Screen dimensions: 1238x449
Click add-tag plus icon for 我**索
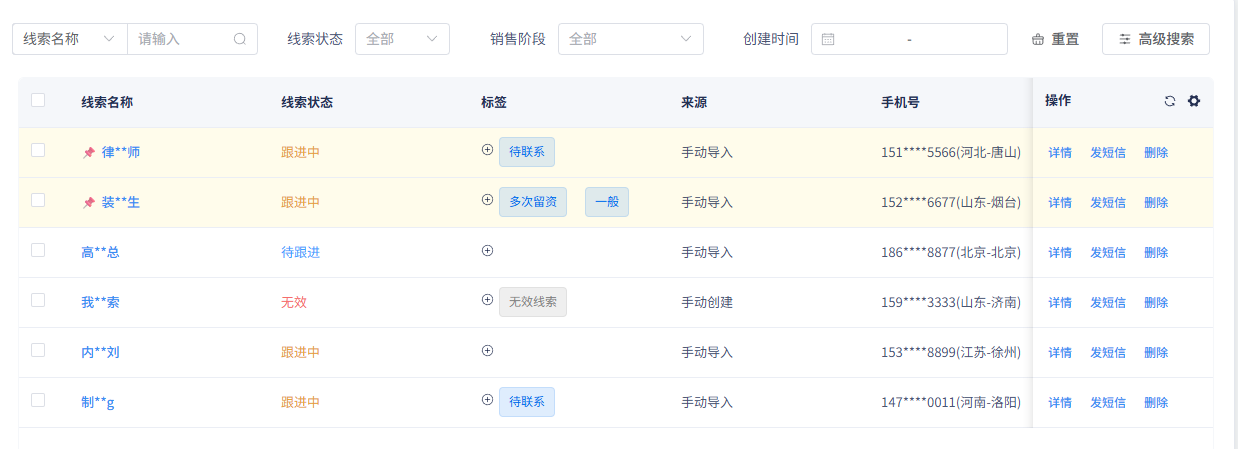[488, 300]
